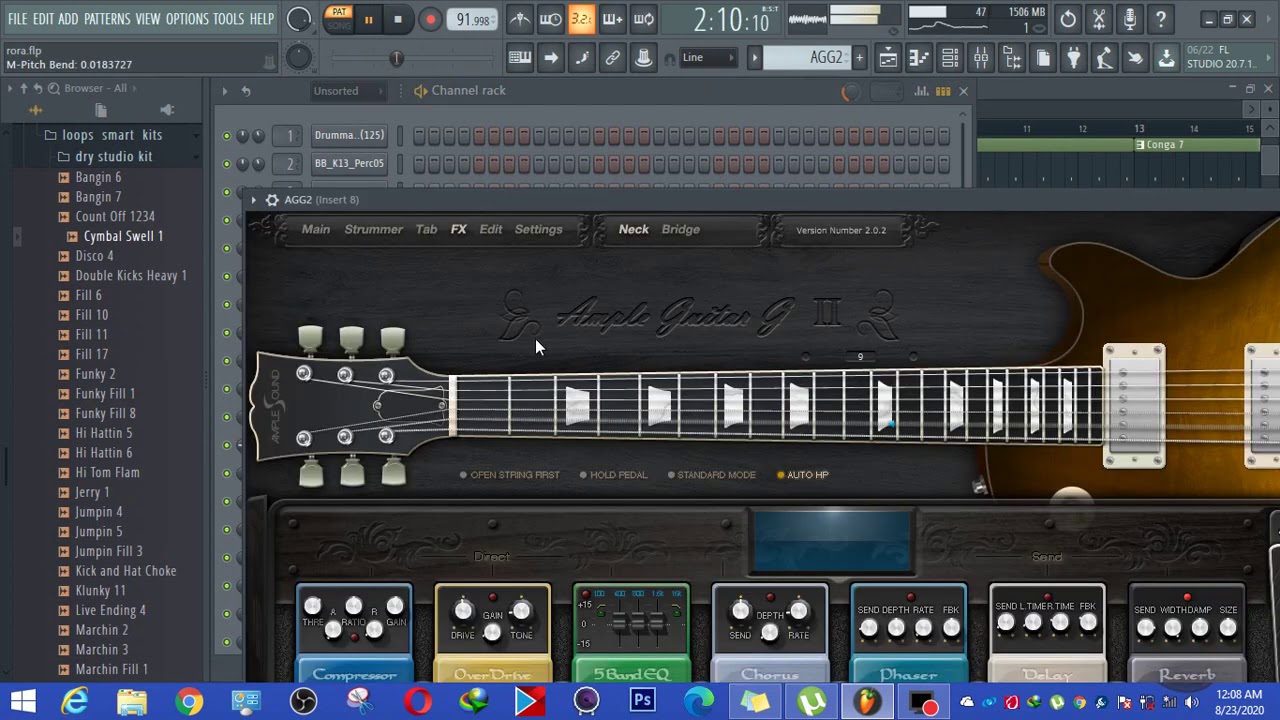
Task: Select the Neck pickup button
Action: coord(633,229)
